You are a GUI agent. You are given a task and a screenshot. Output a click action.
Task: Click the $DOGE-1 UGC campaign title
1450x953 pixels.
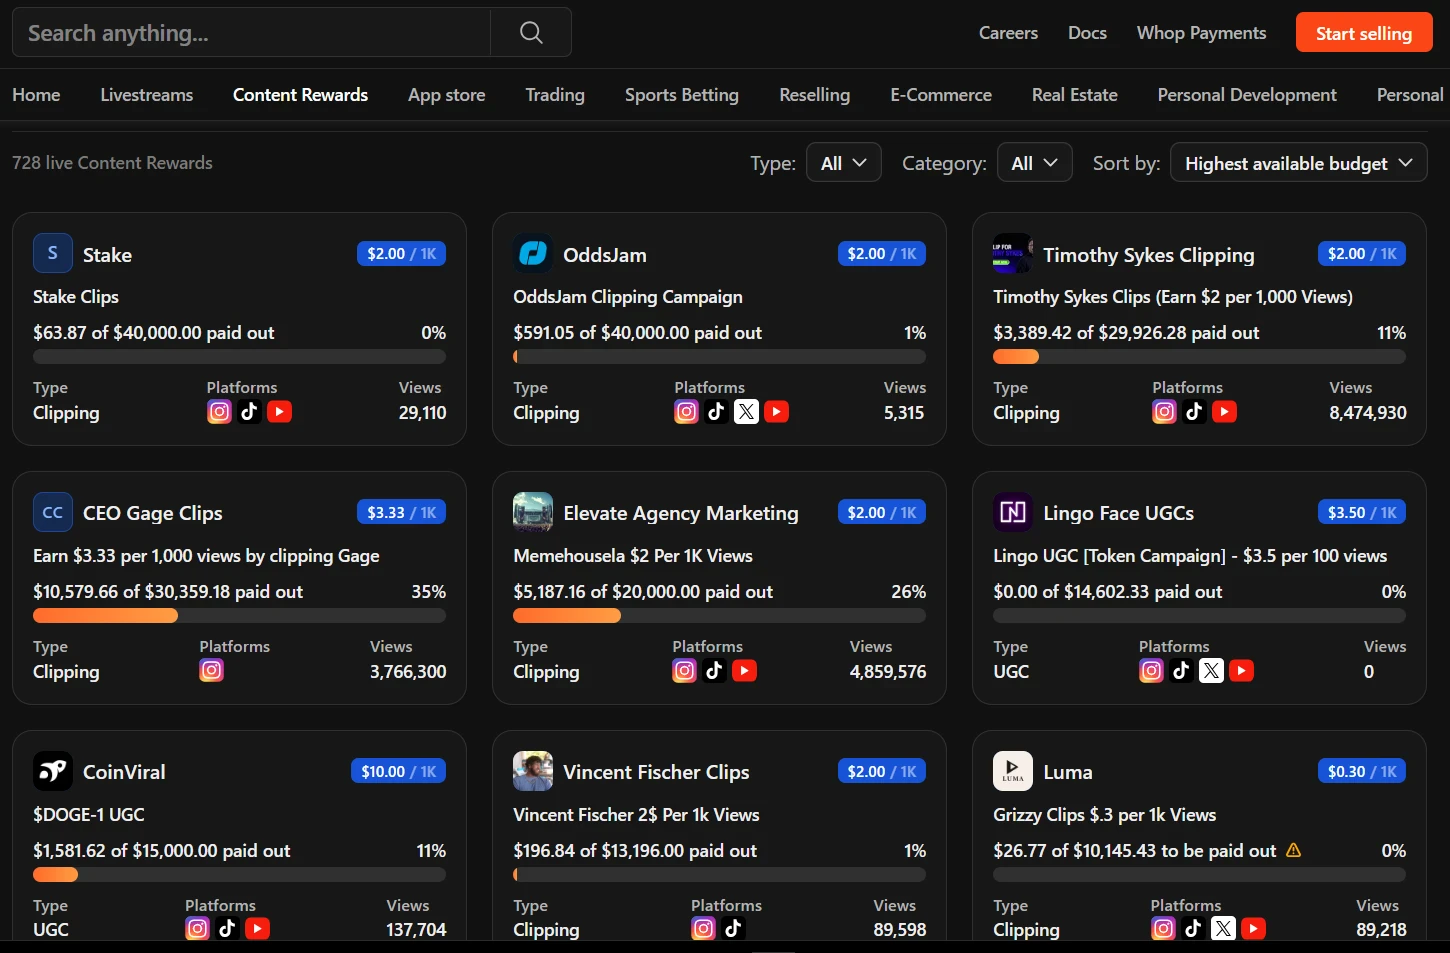(x=89, y=815)
